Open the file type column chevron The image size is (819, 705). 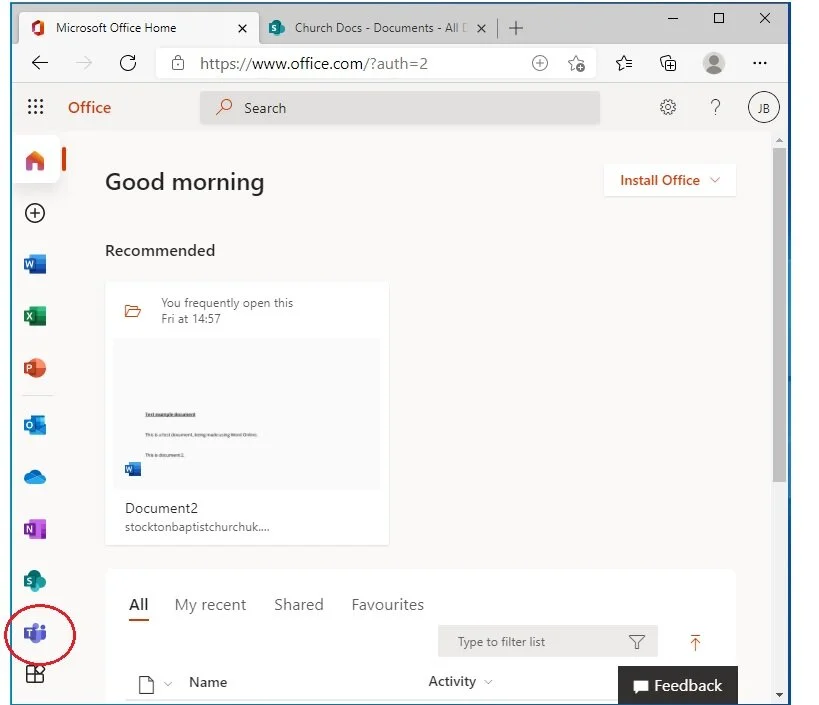pyautogui.click(x=168, y=684)
